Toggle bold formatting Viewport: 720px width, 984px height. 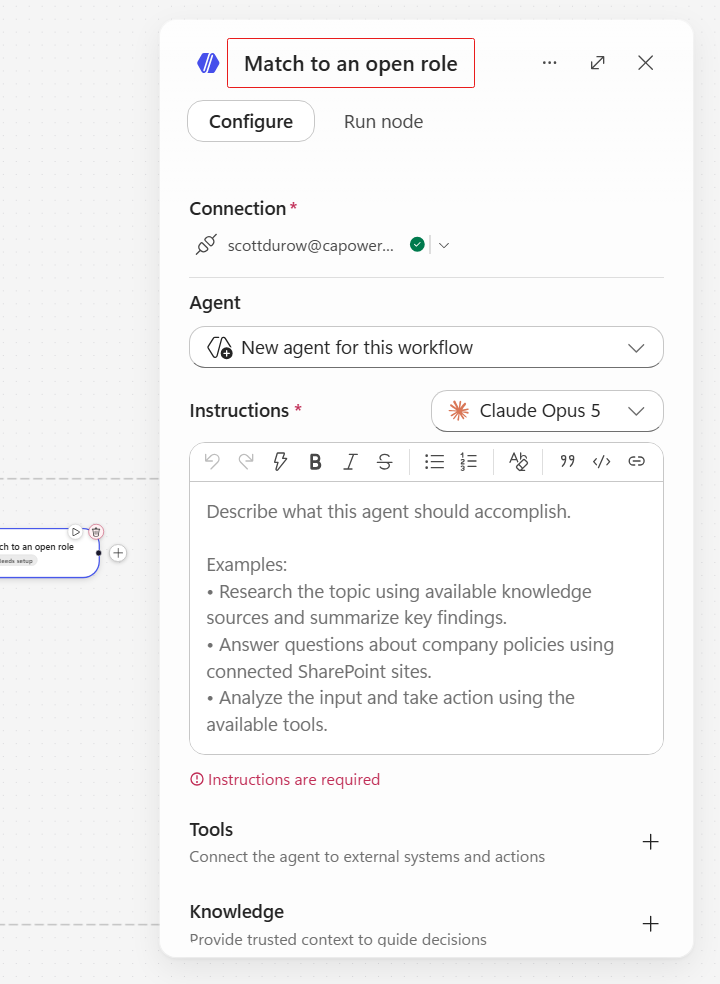tap(315, 462)
